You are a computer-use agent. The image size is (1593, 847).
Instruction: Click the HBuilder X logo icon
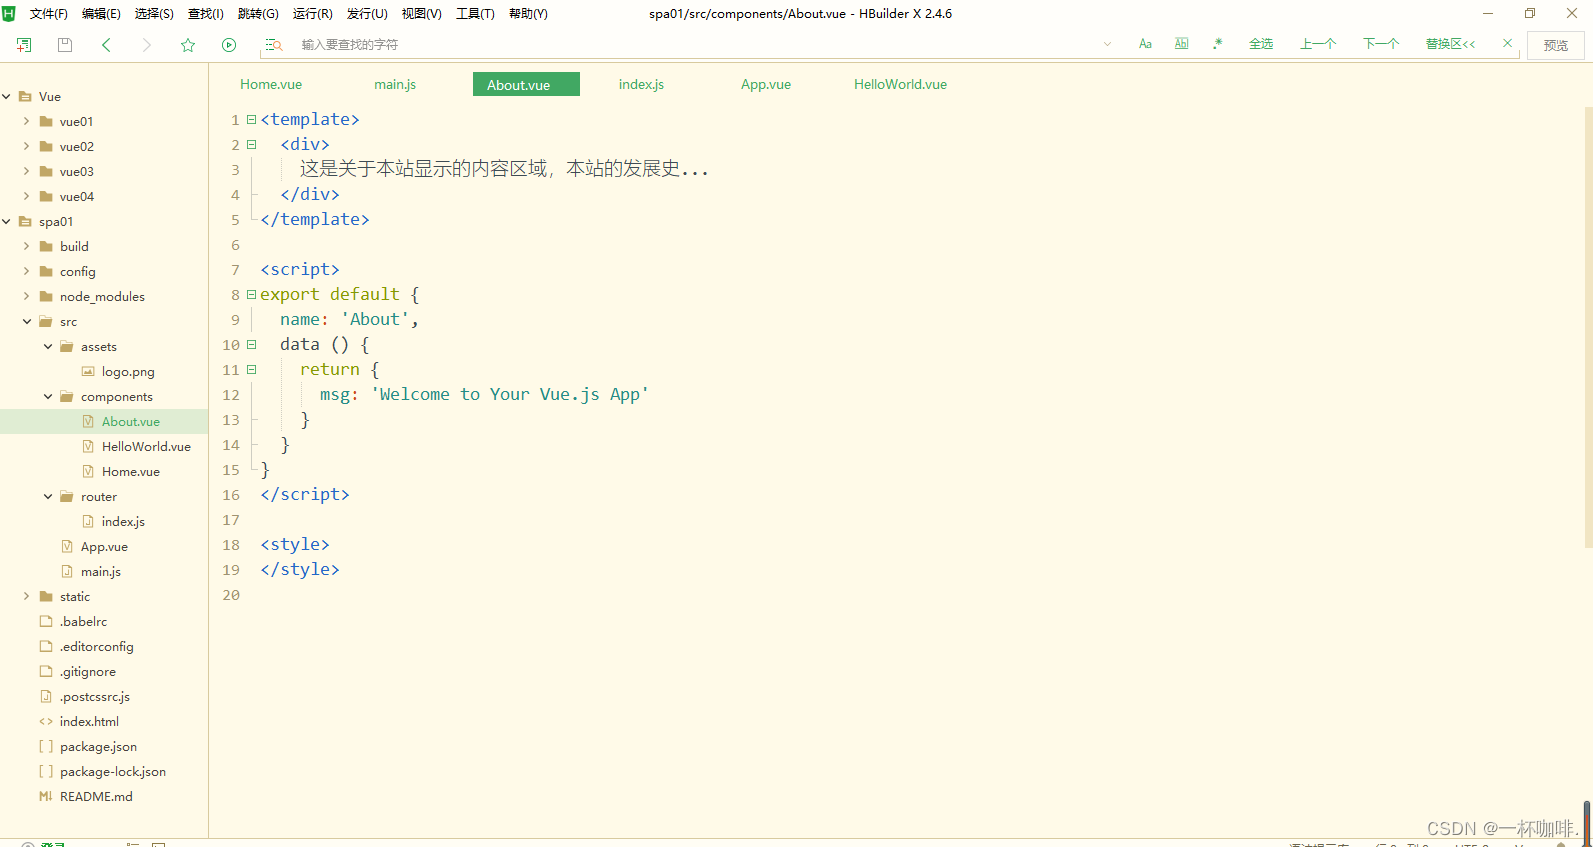9,13
